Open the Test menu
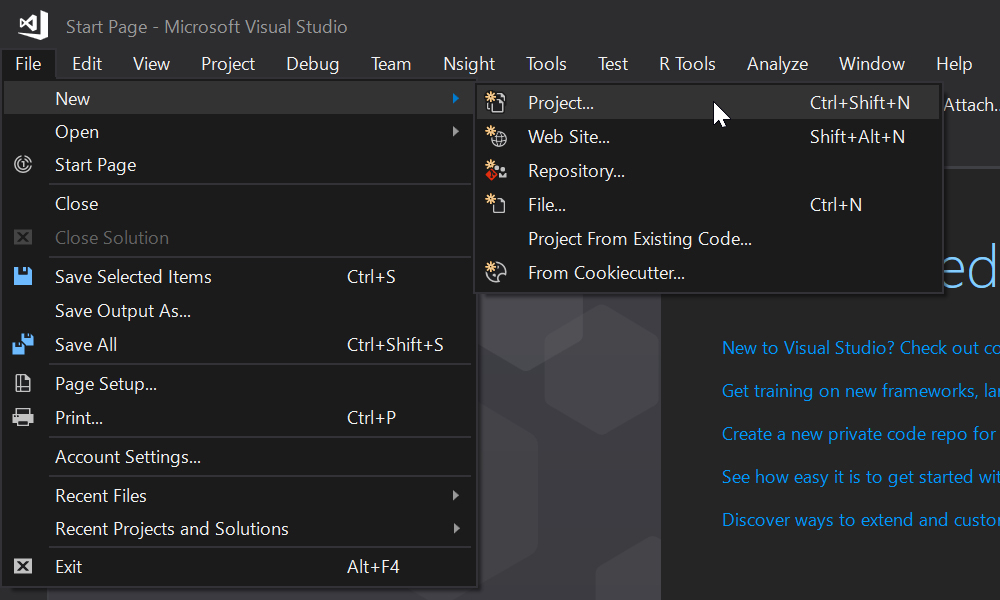 tap(613, 64)
